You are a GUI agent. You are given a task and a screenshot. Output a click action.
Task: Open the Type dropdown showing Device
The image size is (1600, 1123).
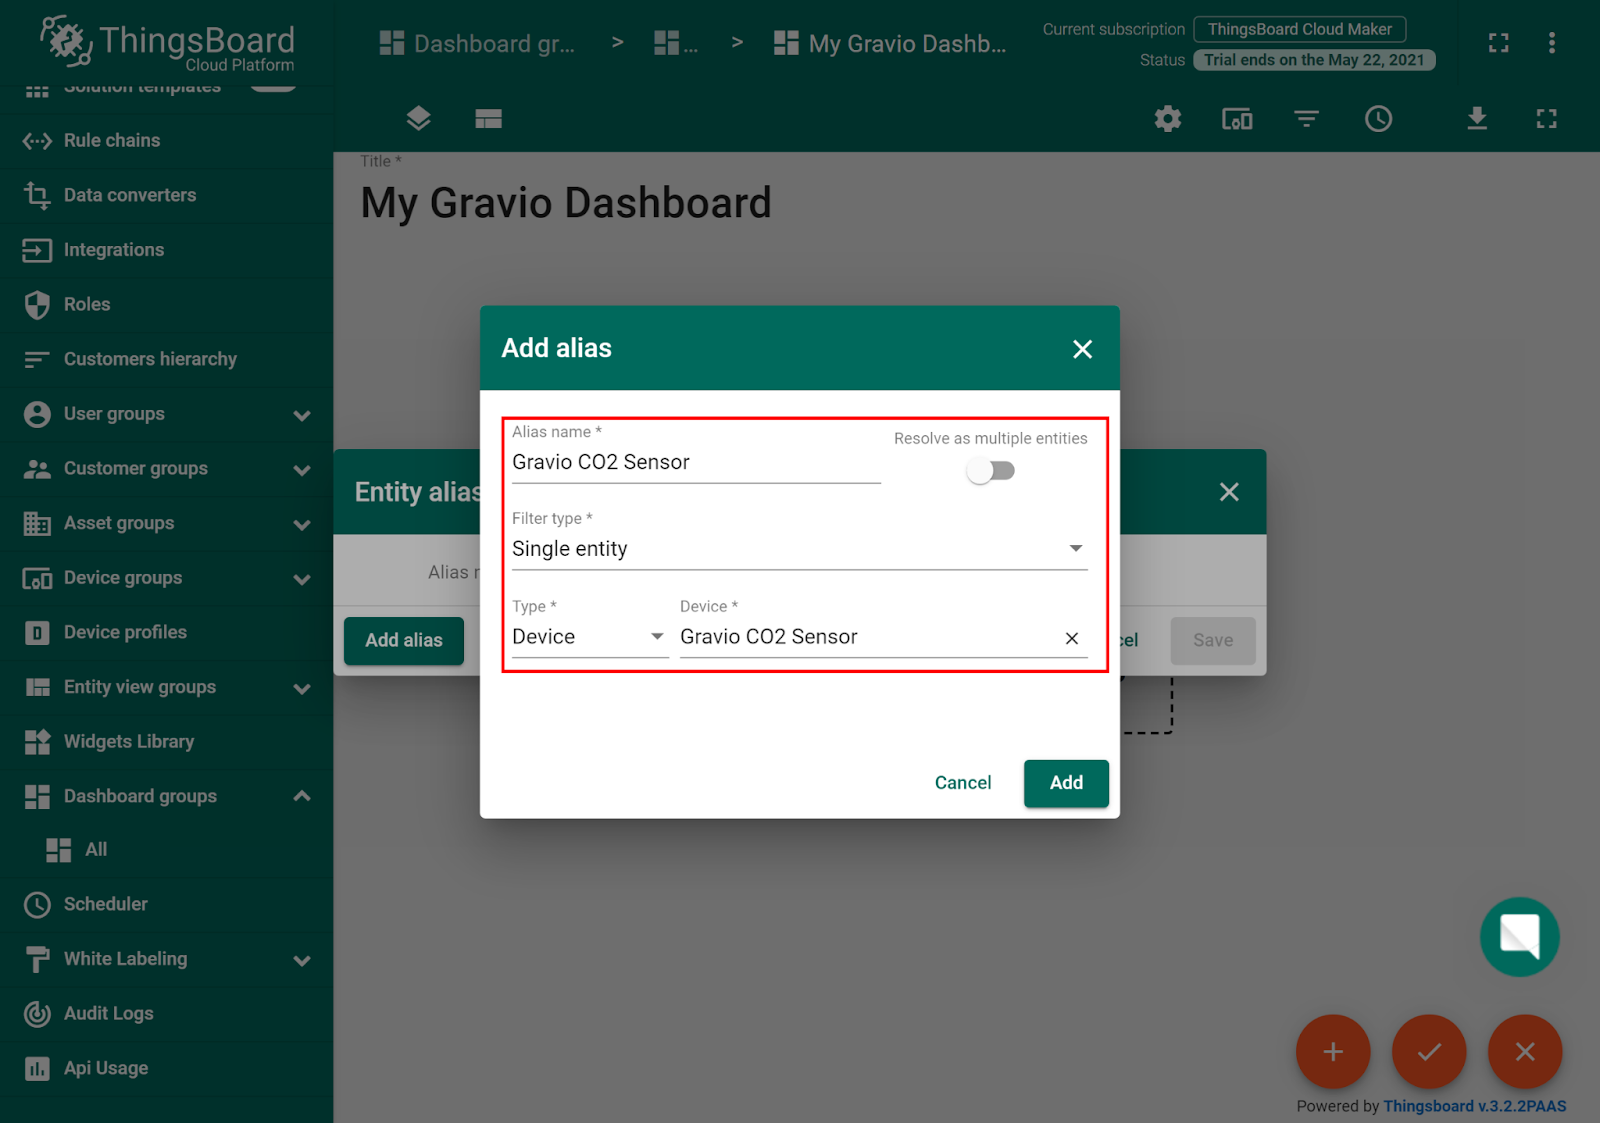(x=656, y=636)
